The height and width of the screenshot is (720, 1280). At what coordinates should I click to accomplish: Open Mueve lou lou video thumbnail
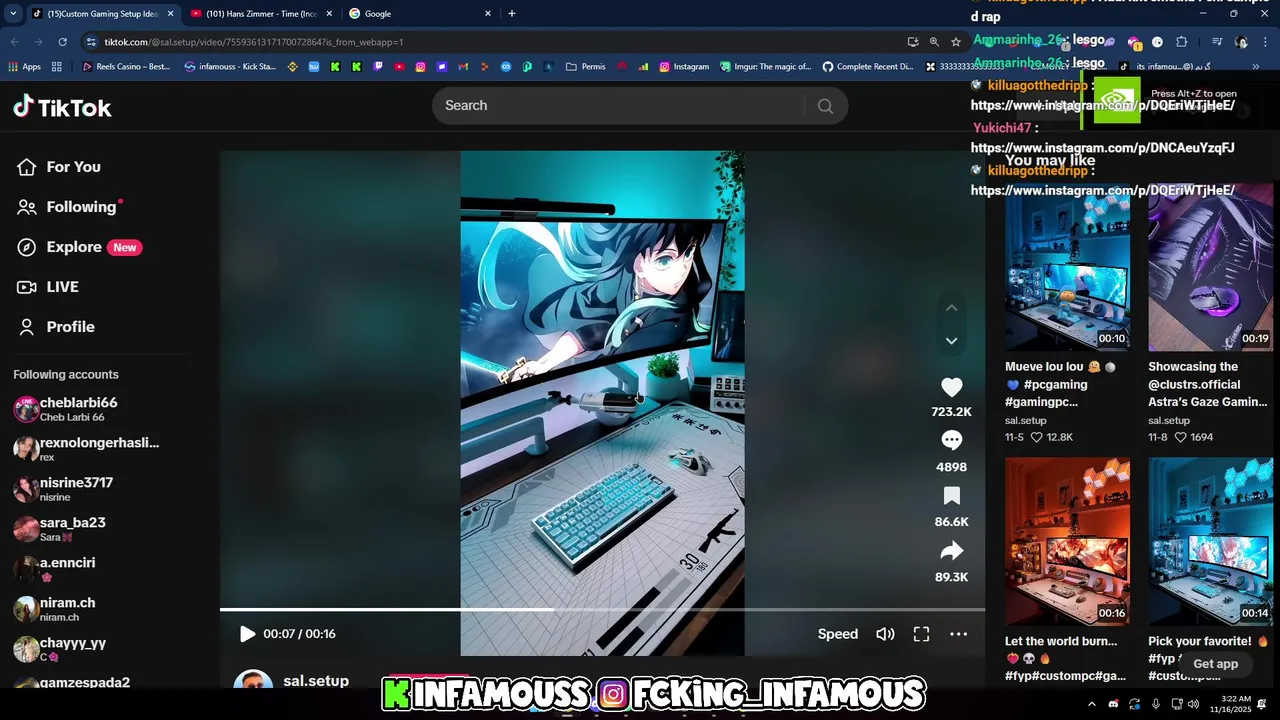click(1067, 267)
